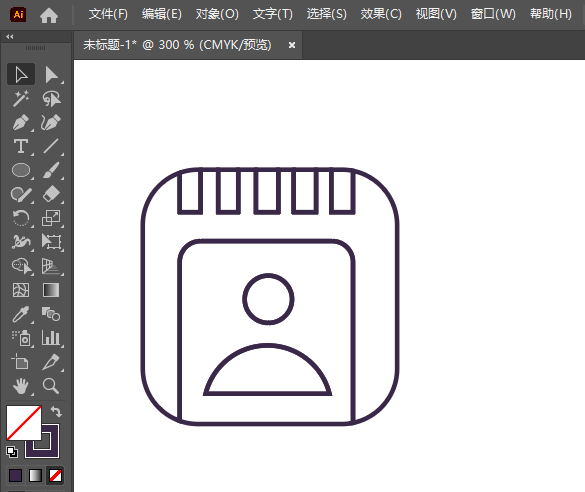Viewport: 585px width, 492px height.
Task: Go to the Home screen
Action: [49, 15]
